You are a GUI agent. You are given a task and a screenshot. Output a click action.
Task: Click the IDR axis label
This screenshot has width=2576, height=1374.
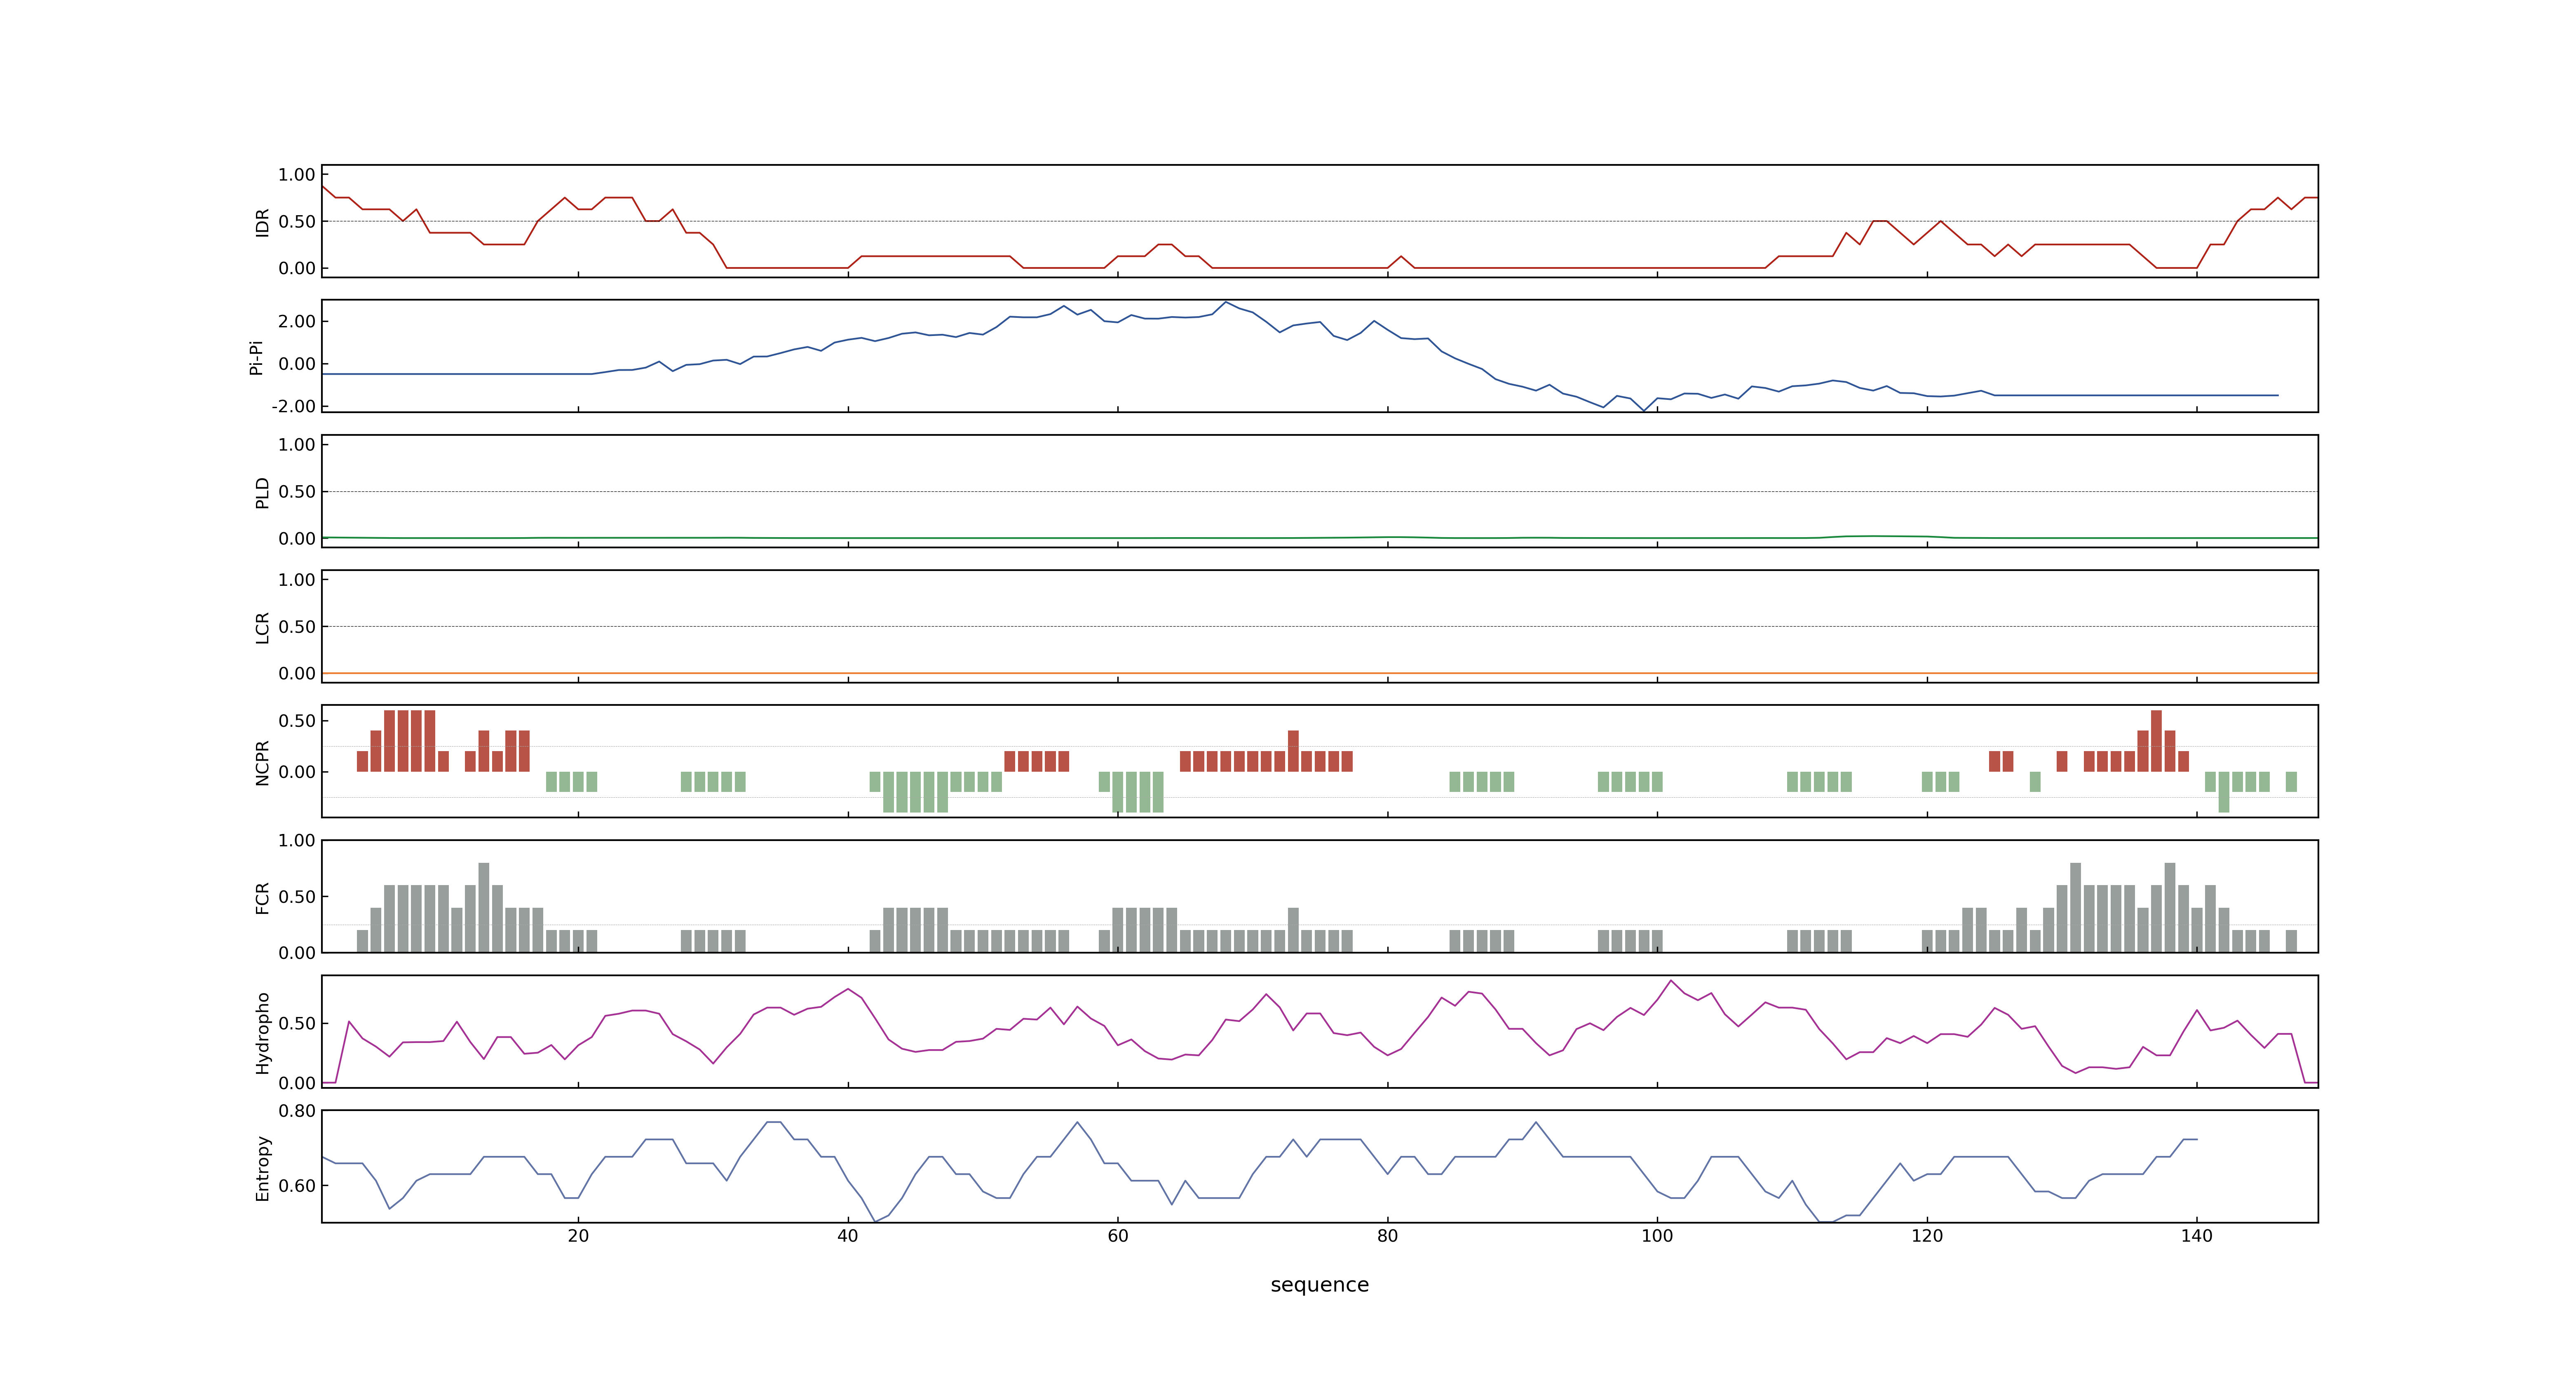coord(262,222)
